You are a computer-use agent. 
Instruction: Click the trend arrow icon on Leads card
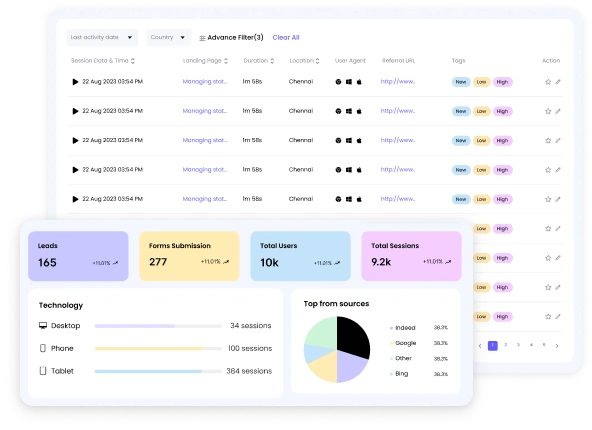(116, 263)
